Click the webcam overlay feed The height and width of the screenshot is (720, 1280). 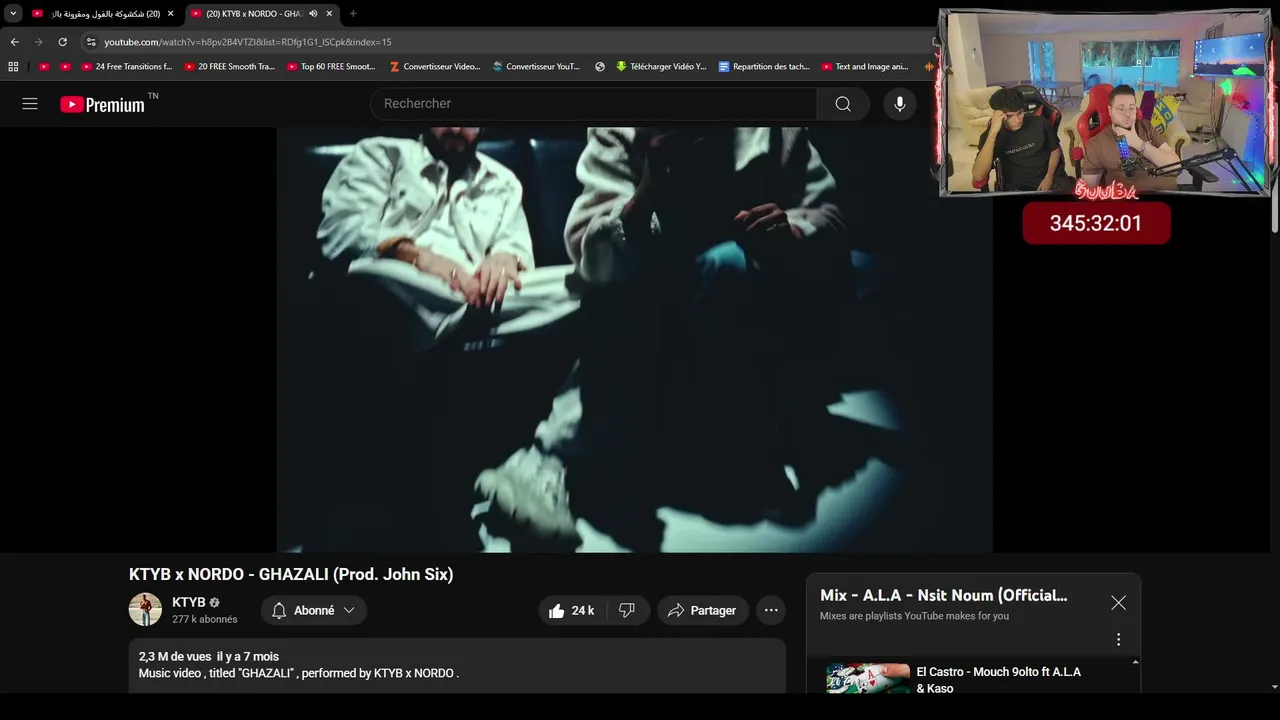pos(1105,102)
